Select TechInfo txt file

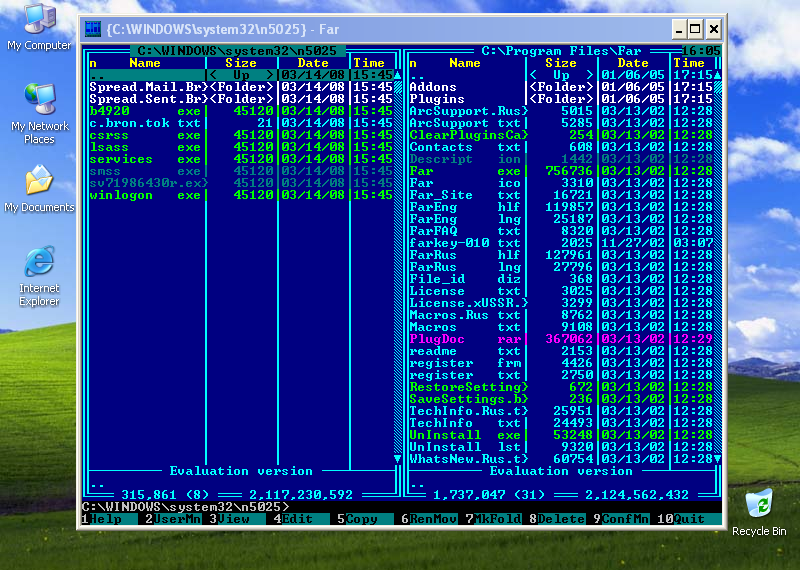pos(561,423)
